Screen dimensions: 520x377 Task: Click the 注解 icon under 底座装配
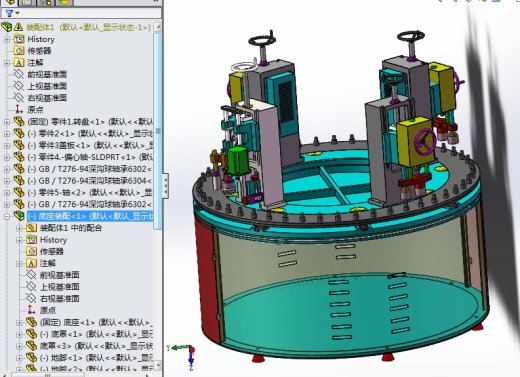(x=31, y=263)
